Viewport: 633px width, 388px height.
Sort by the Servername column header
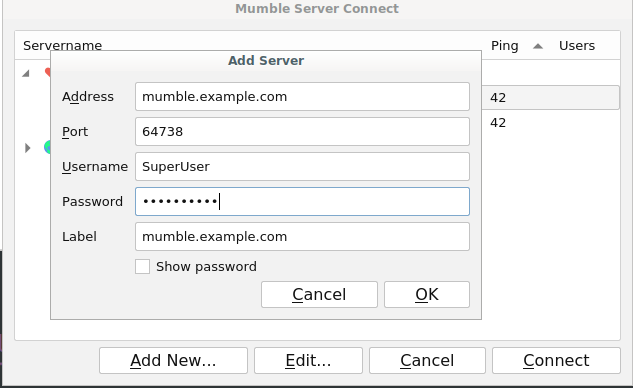point(63,46)
